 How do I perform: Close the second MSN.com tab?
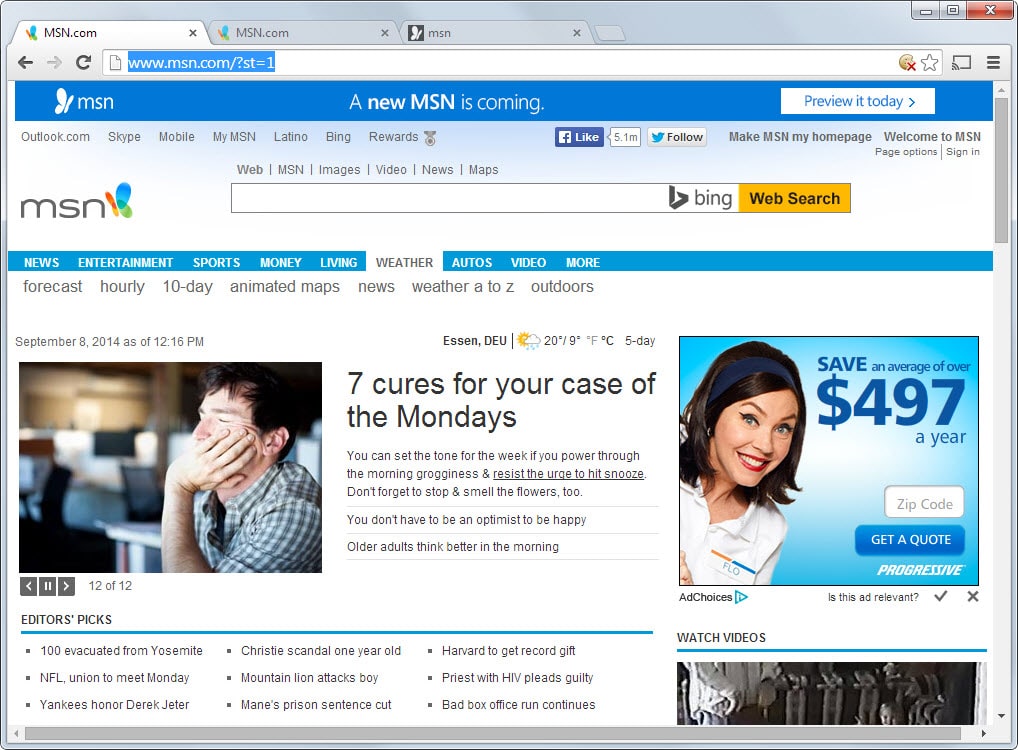tap(385, 32)
